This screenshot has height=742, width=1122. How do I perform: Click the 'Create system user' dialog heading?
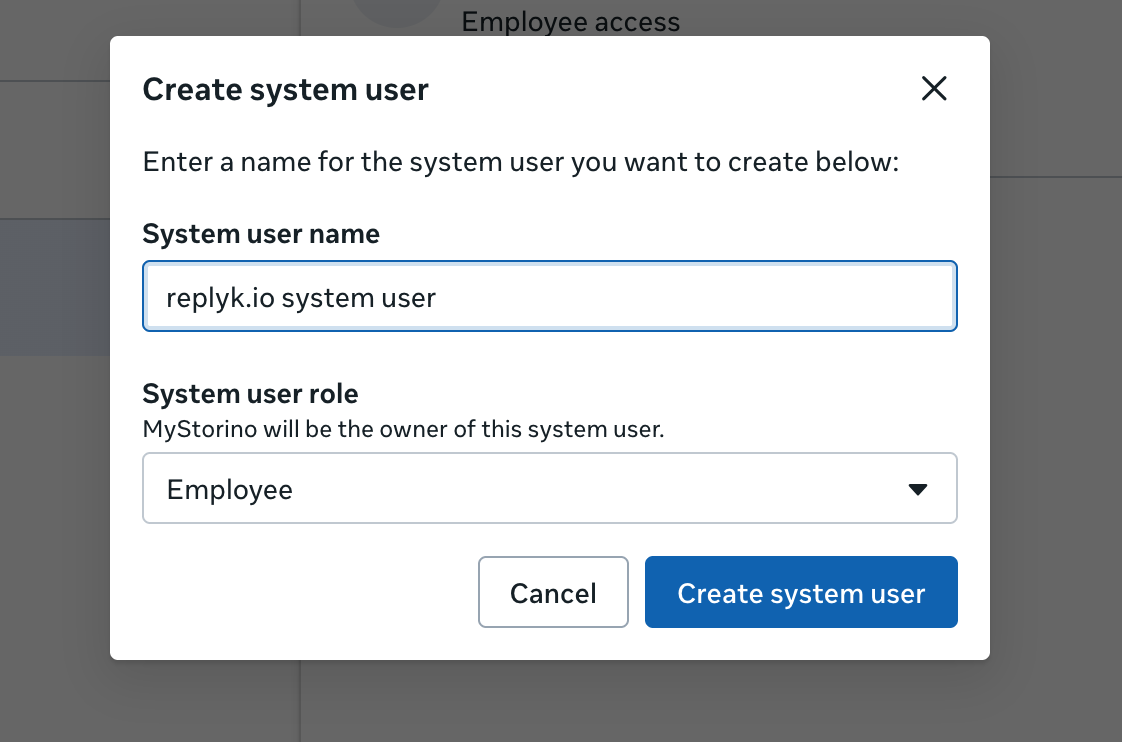point(286,90)
